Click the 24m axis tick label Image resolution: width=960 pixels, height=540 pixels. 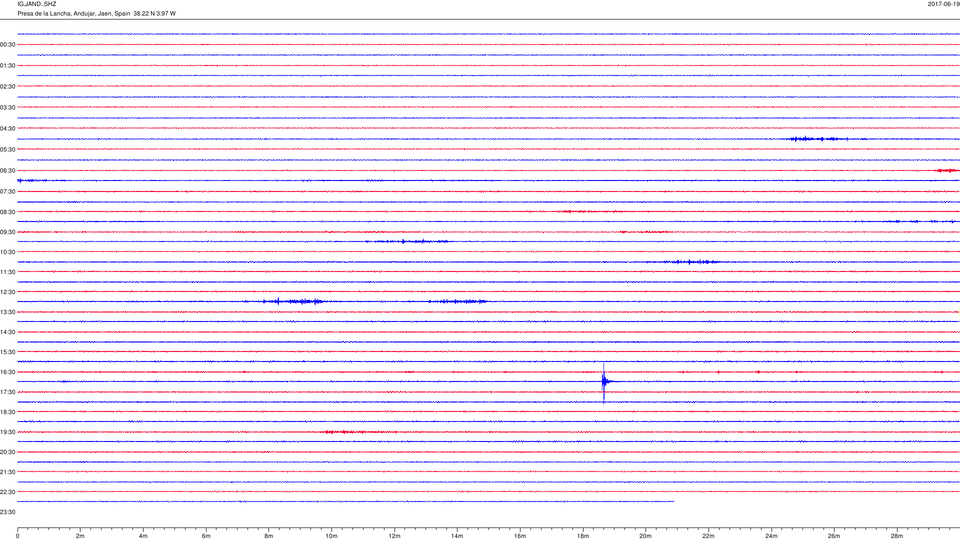(x=771, y=536)
